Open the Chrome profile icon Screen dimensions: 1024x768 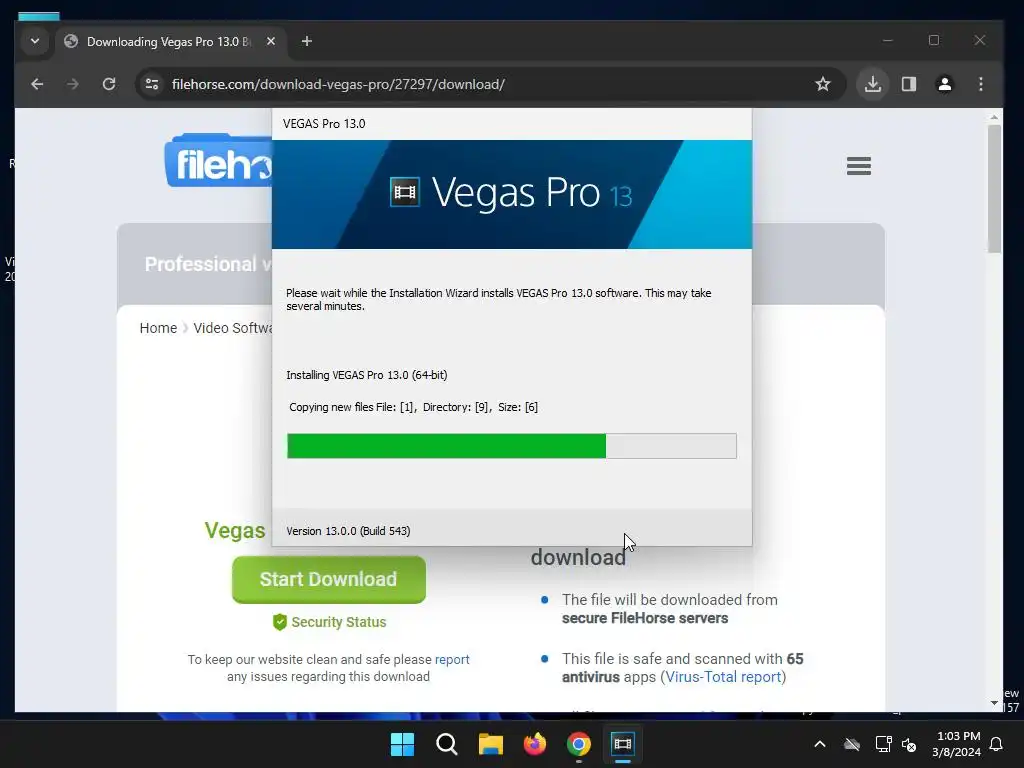[x=944, y=84]
